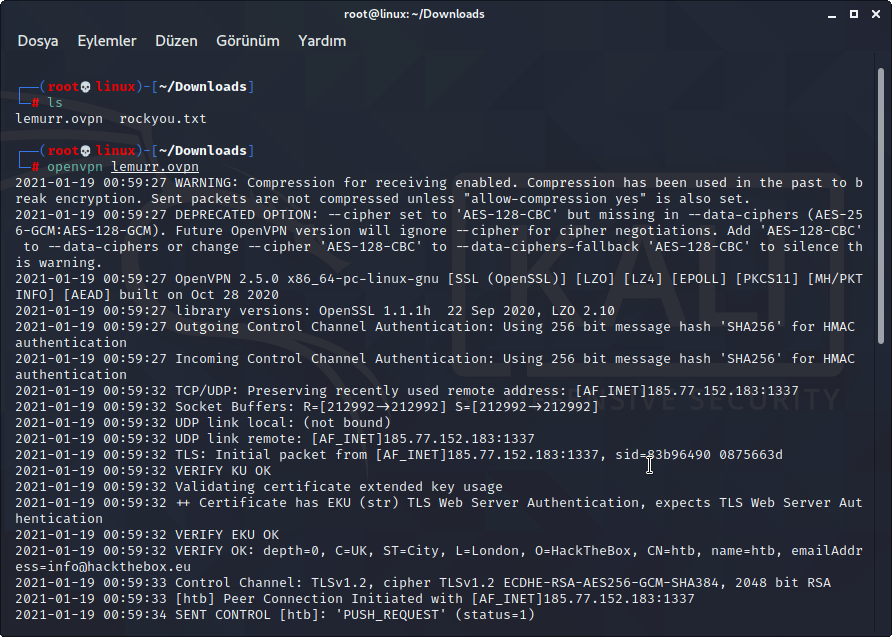
Task: Click '~/Downloads' in the first prompt
Action: pos(203,86)
